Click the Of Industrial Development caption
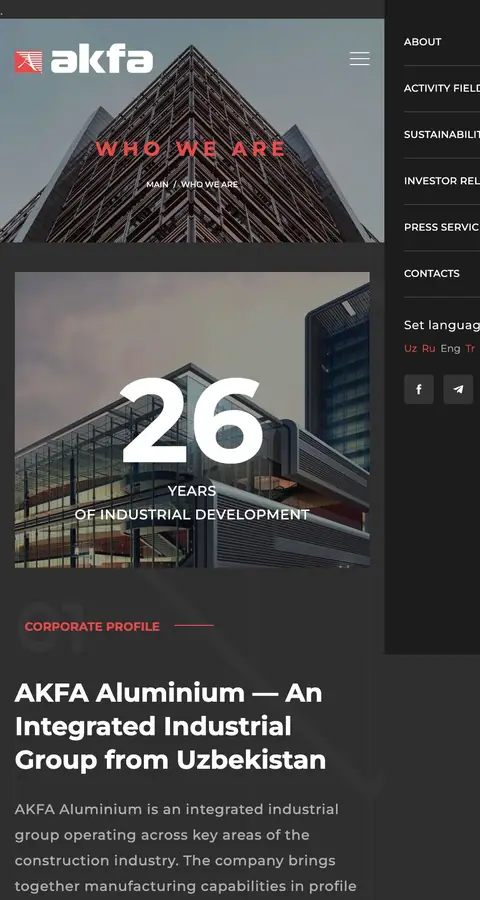The image size is (480, 900). pos(192,515)
